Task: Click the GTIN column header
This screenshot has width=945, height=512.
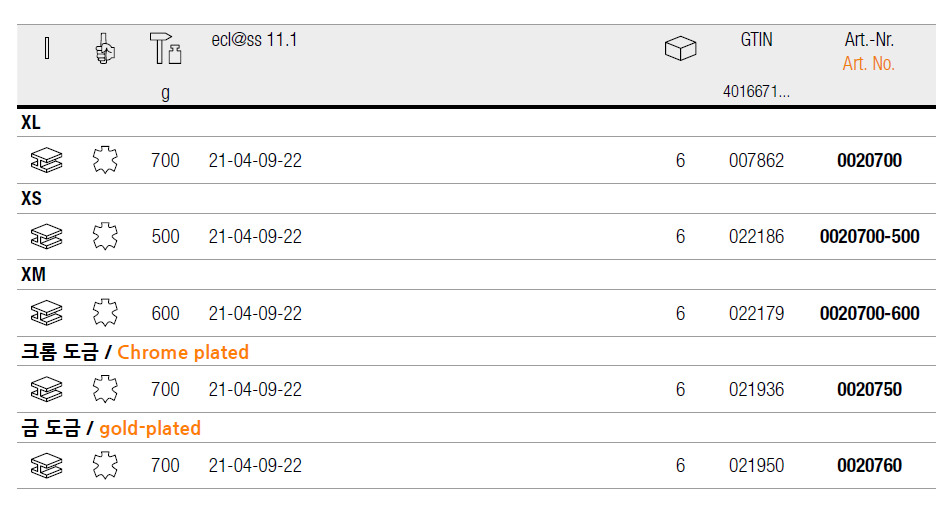Action: (x=756, y=40)
